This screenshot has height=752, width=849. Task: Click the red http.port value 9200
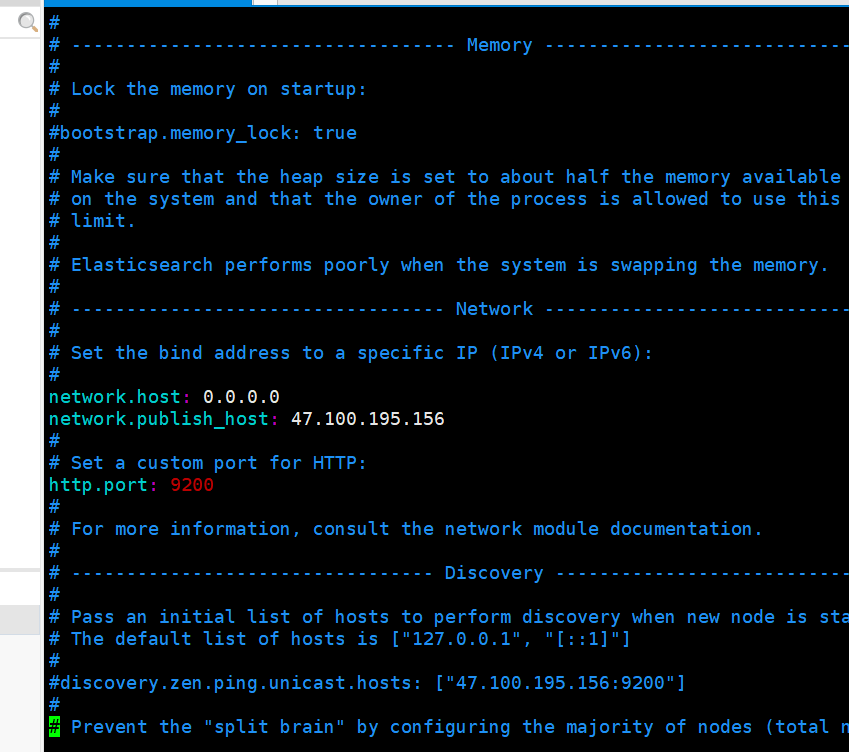click(x=192, y=485)
